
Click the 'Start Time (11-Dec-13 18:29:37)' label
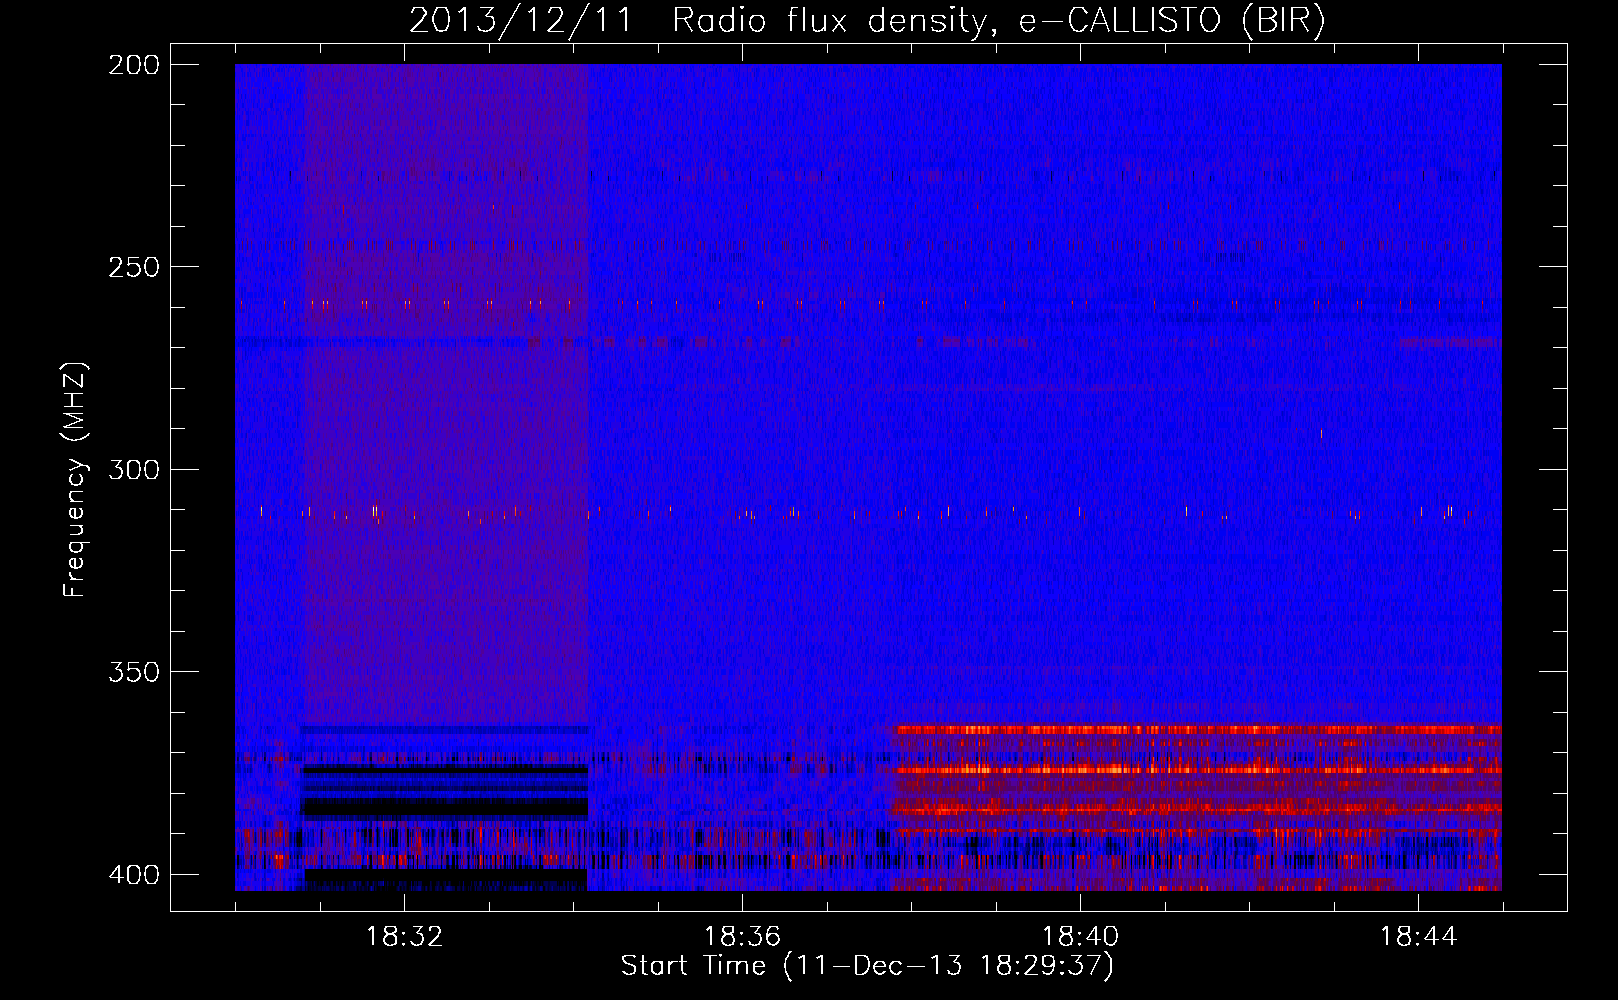(x=867, y=966)
